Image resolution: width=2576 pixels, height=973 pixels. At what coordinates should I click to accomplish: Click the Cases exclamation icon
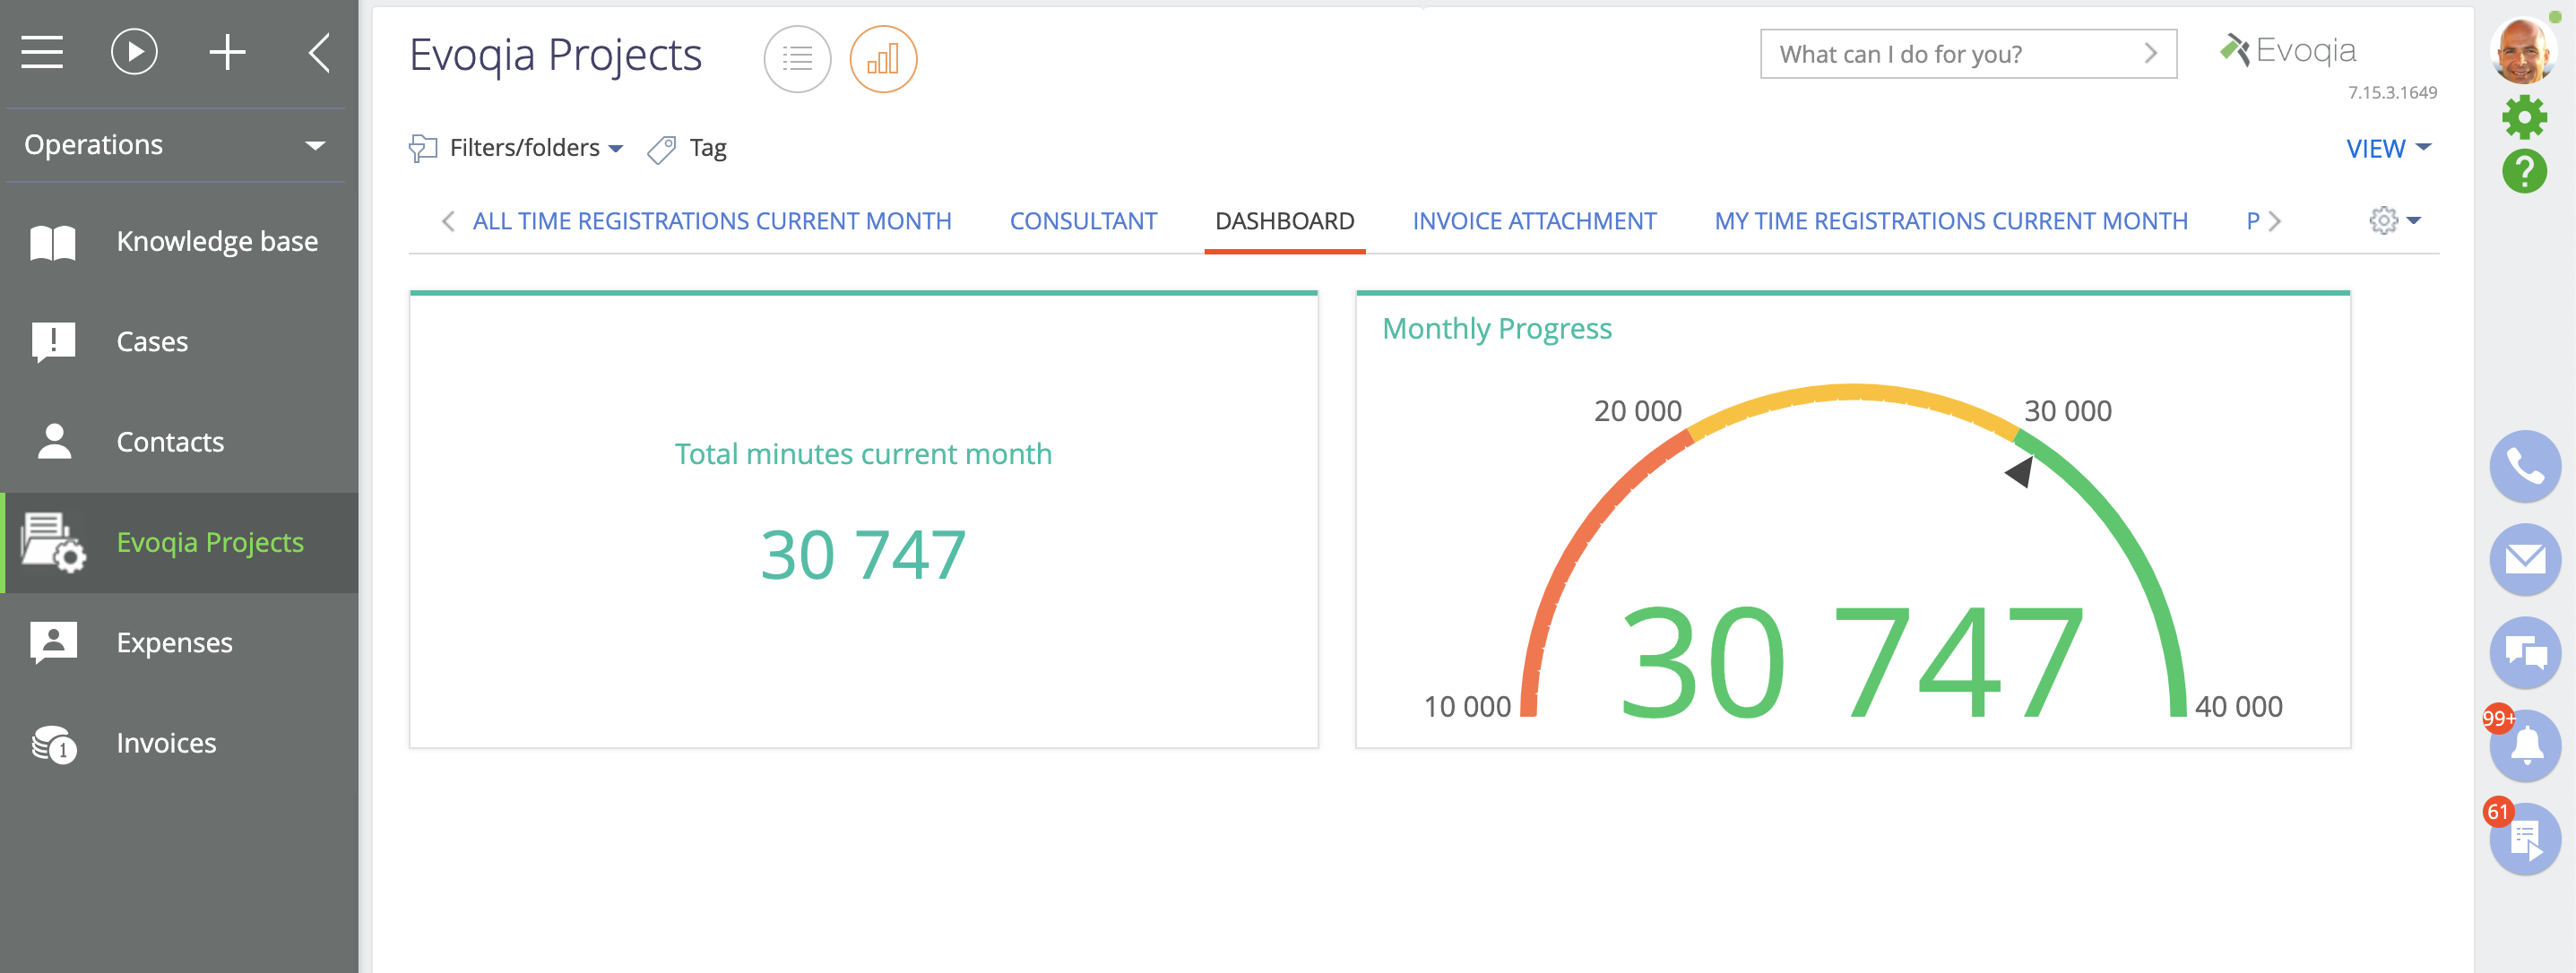pos(53,342)
